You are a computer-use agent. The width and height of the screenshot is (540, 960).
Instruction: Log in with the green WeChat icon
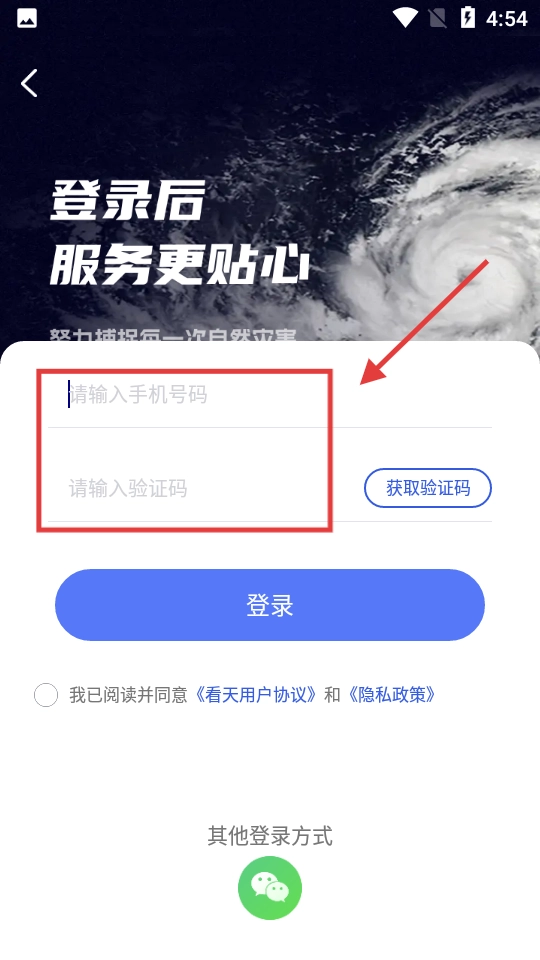270,888
